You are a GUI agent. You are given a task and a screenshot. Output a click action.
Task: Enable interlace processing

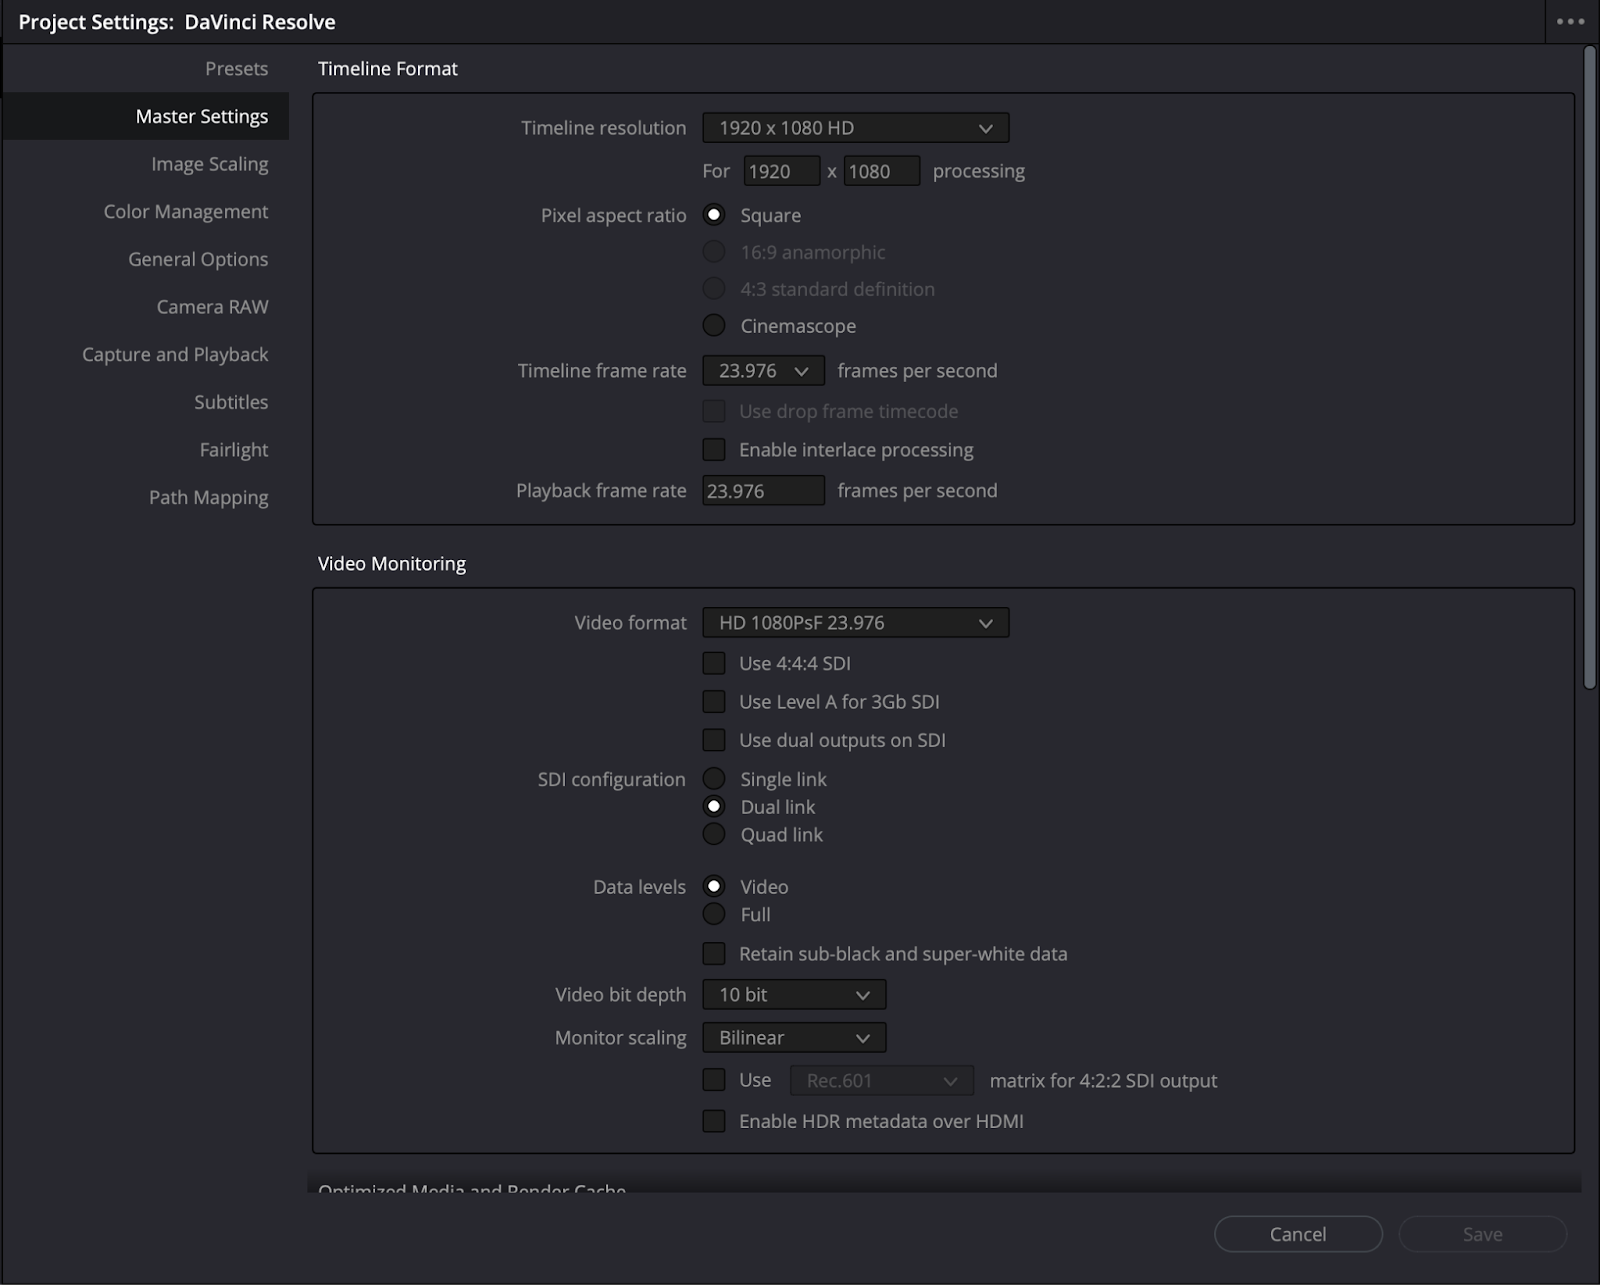[714, 449]
